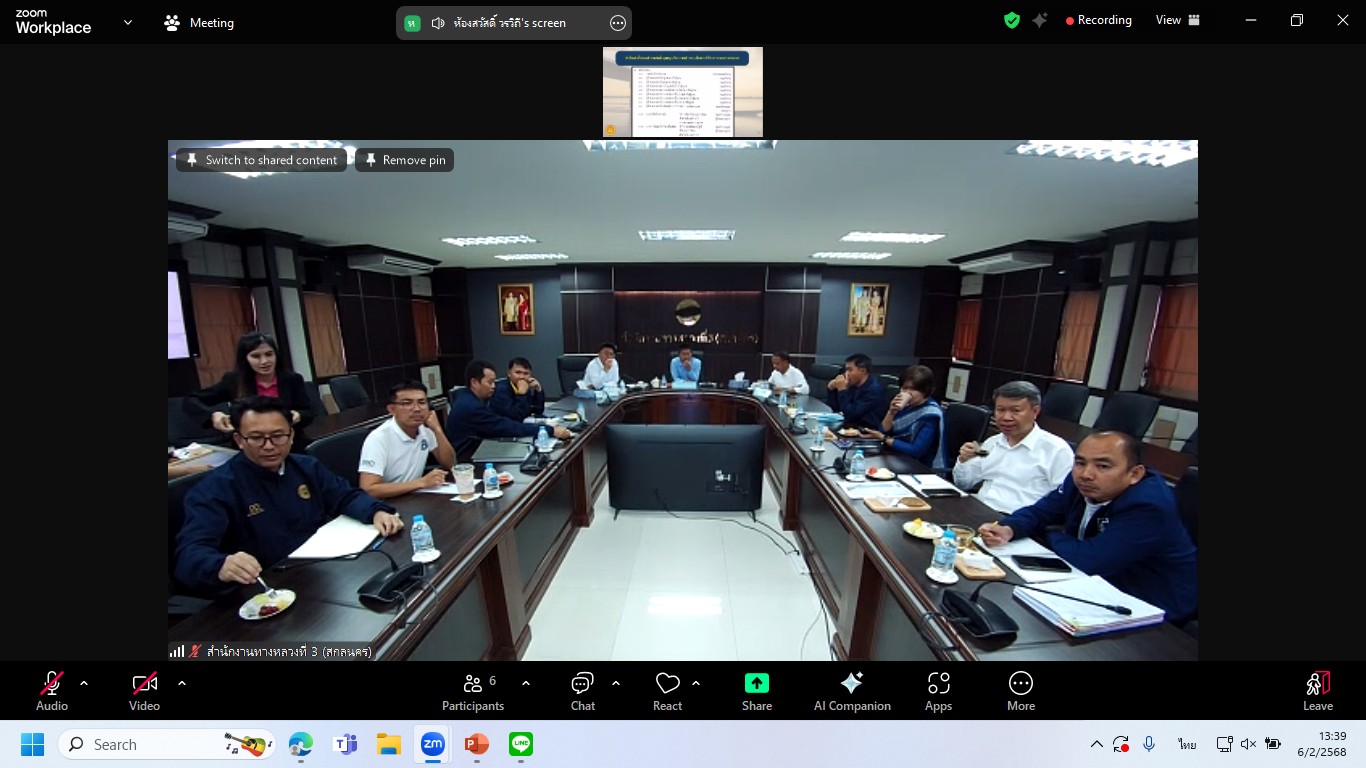The height and width of the screenshot is (768, 1366).
Task: Open the Meeting tab
Action: (199, 23)
